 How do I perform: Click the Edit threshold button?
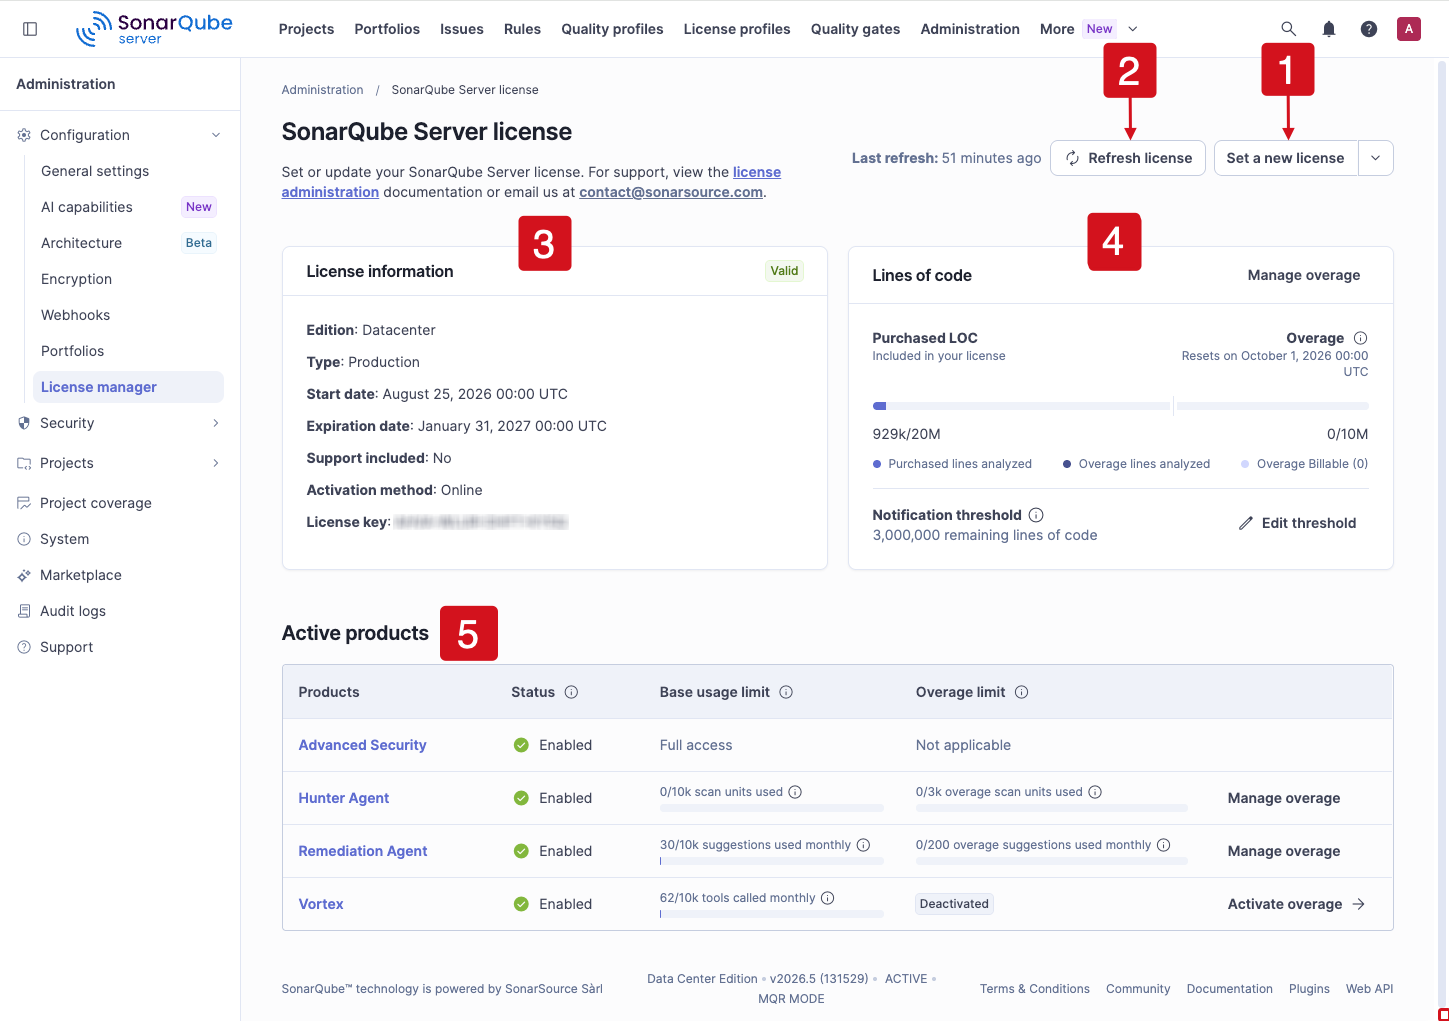pyautogui.click(x=1297, y=523)
